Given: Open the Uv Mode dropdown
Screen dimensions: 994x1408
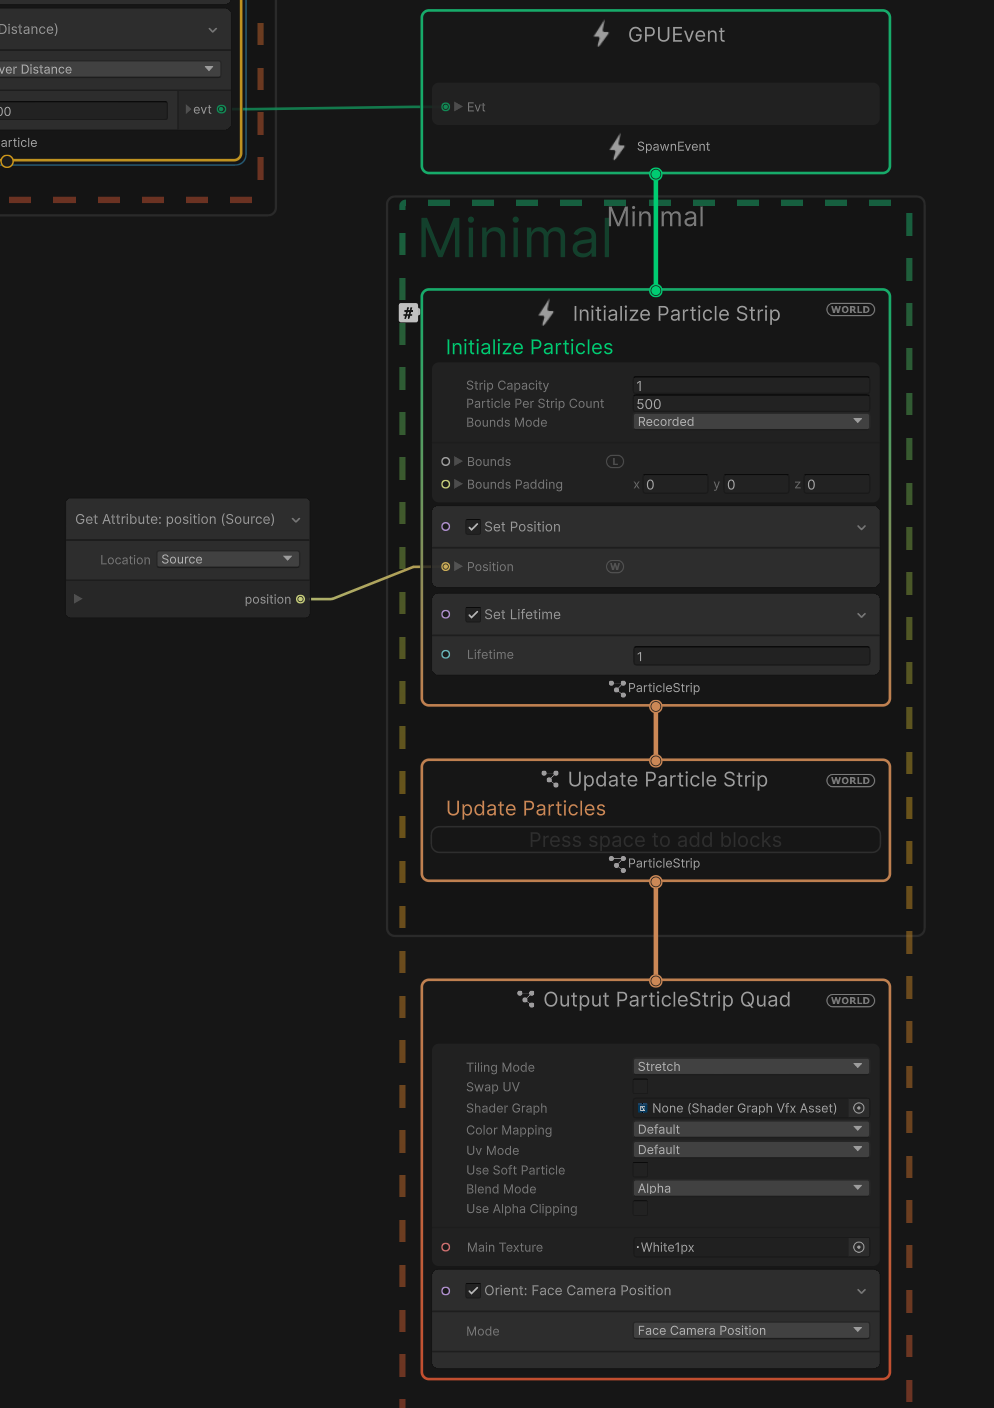Looking at the screenshot, I should (x=751, y=1150).
